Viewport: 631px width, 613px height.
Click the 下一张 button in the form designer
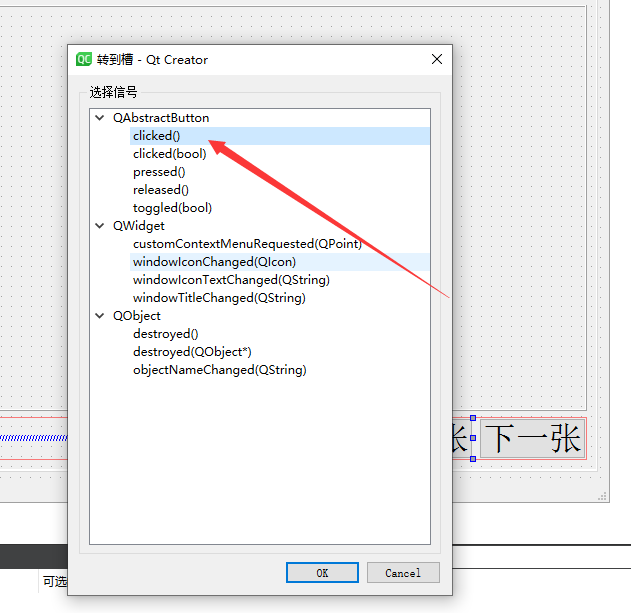[533, 438]
